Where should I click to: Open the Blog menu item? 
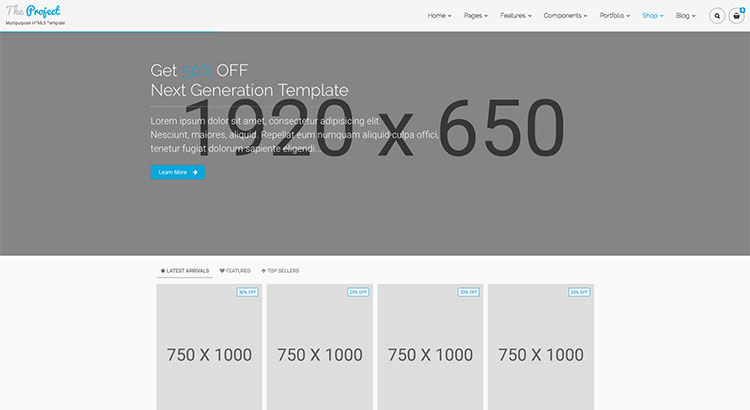pyautogui.click(x=685, y=16)
